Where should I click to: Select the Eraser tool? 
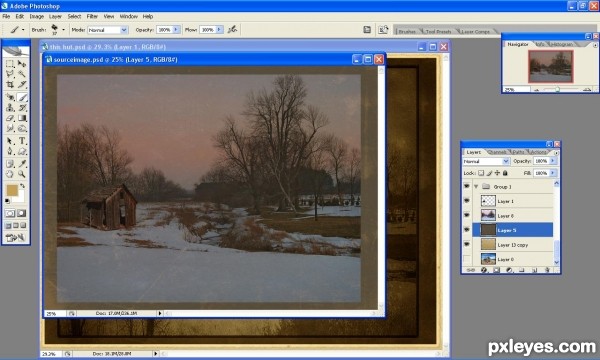tap(10, 118)
